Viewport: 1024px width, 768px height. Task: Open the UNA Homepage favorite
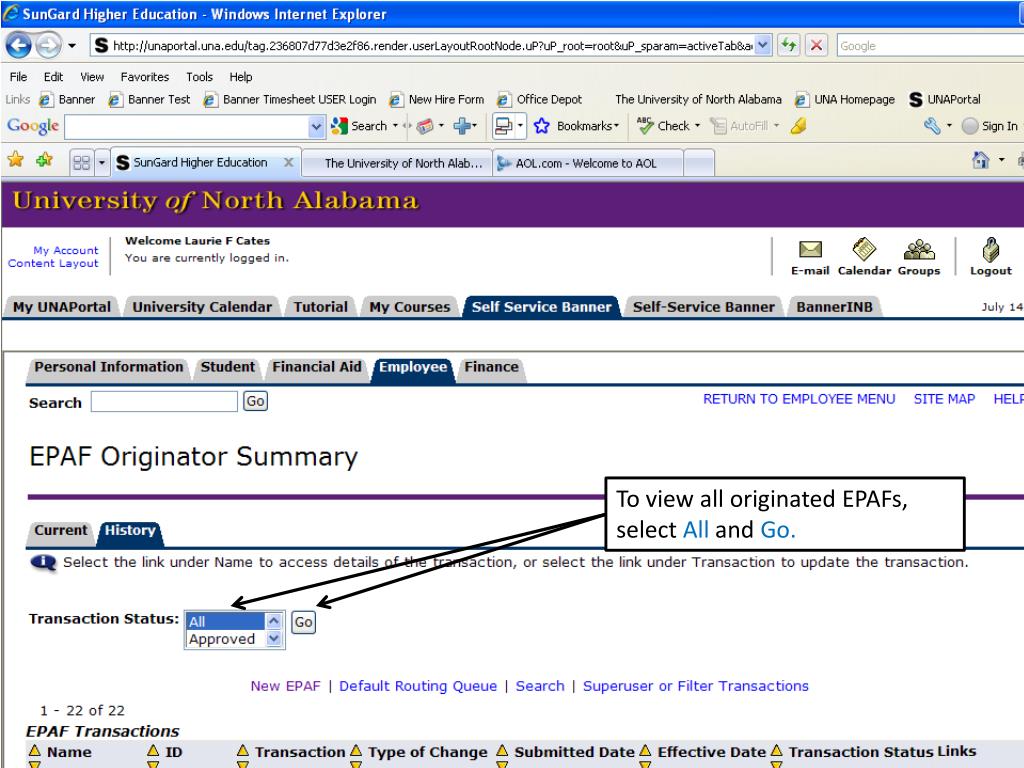844,100
